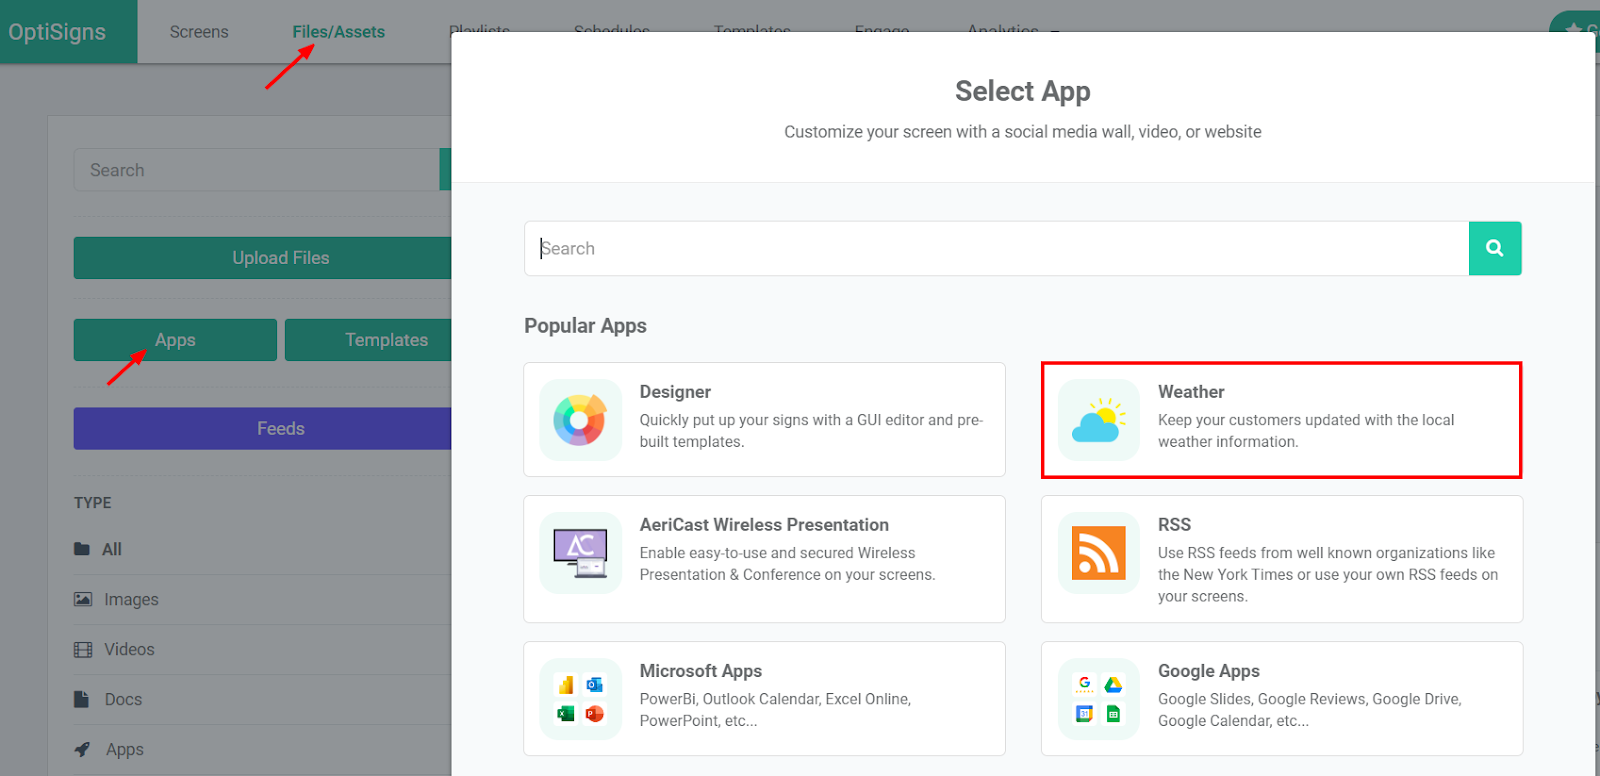
Task: Open the Files/Assets tab
Action: [x=338, y=32]
